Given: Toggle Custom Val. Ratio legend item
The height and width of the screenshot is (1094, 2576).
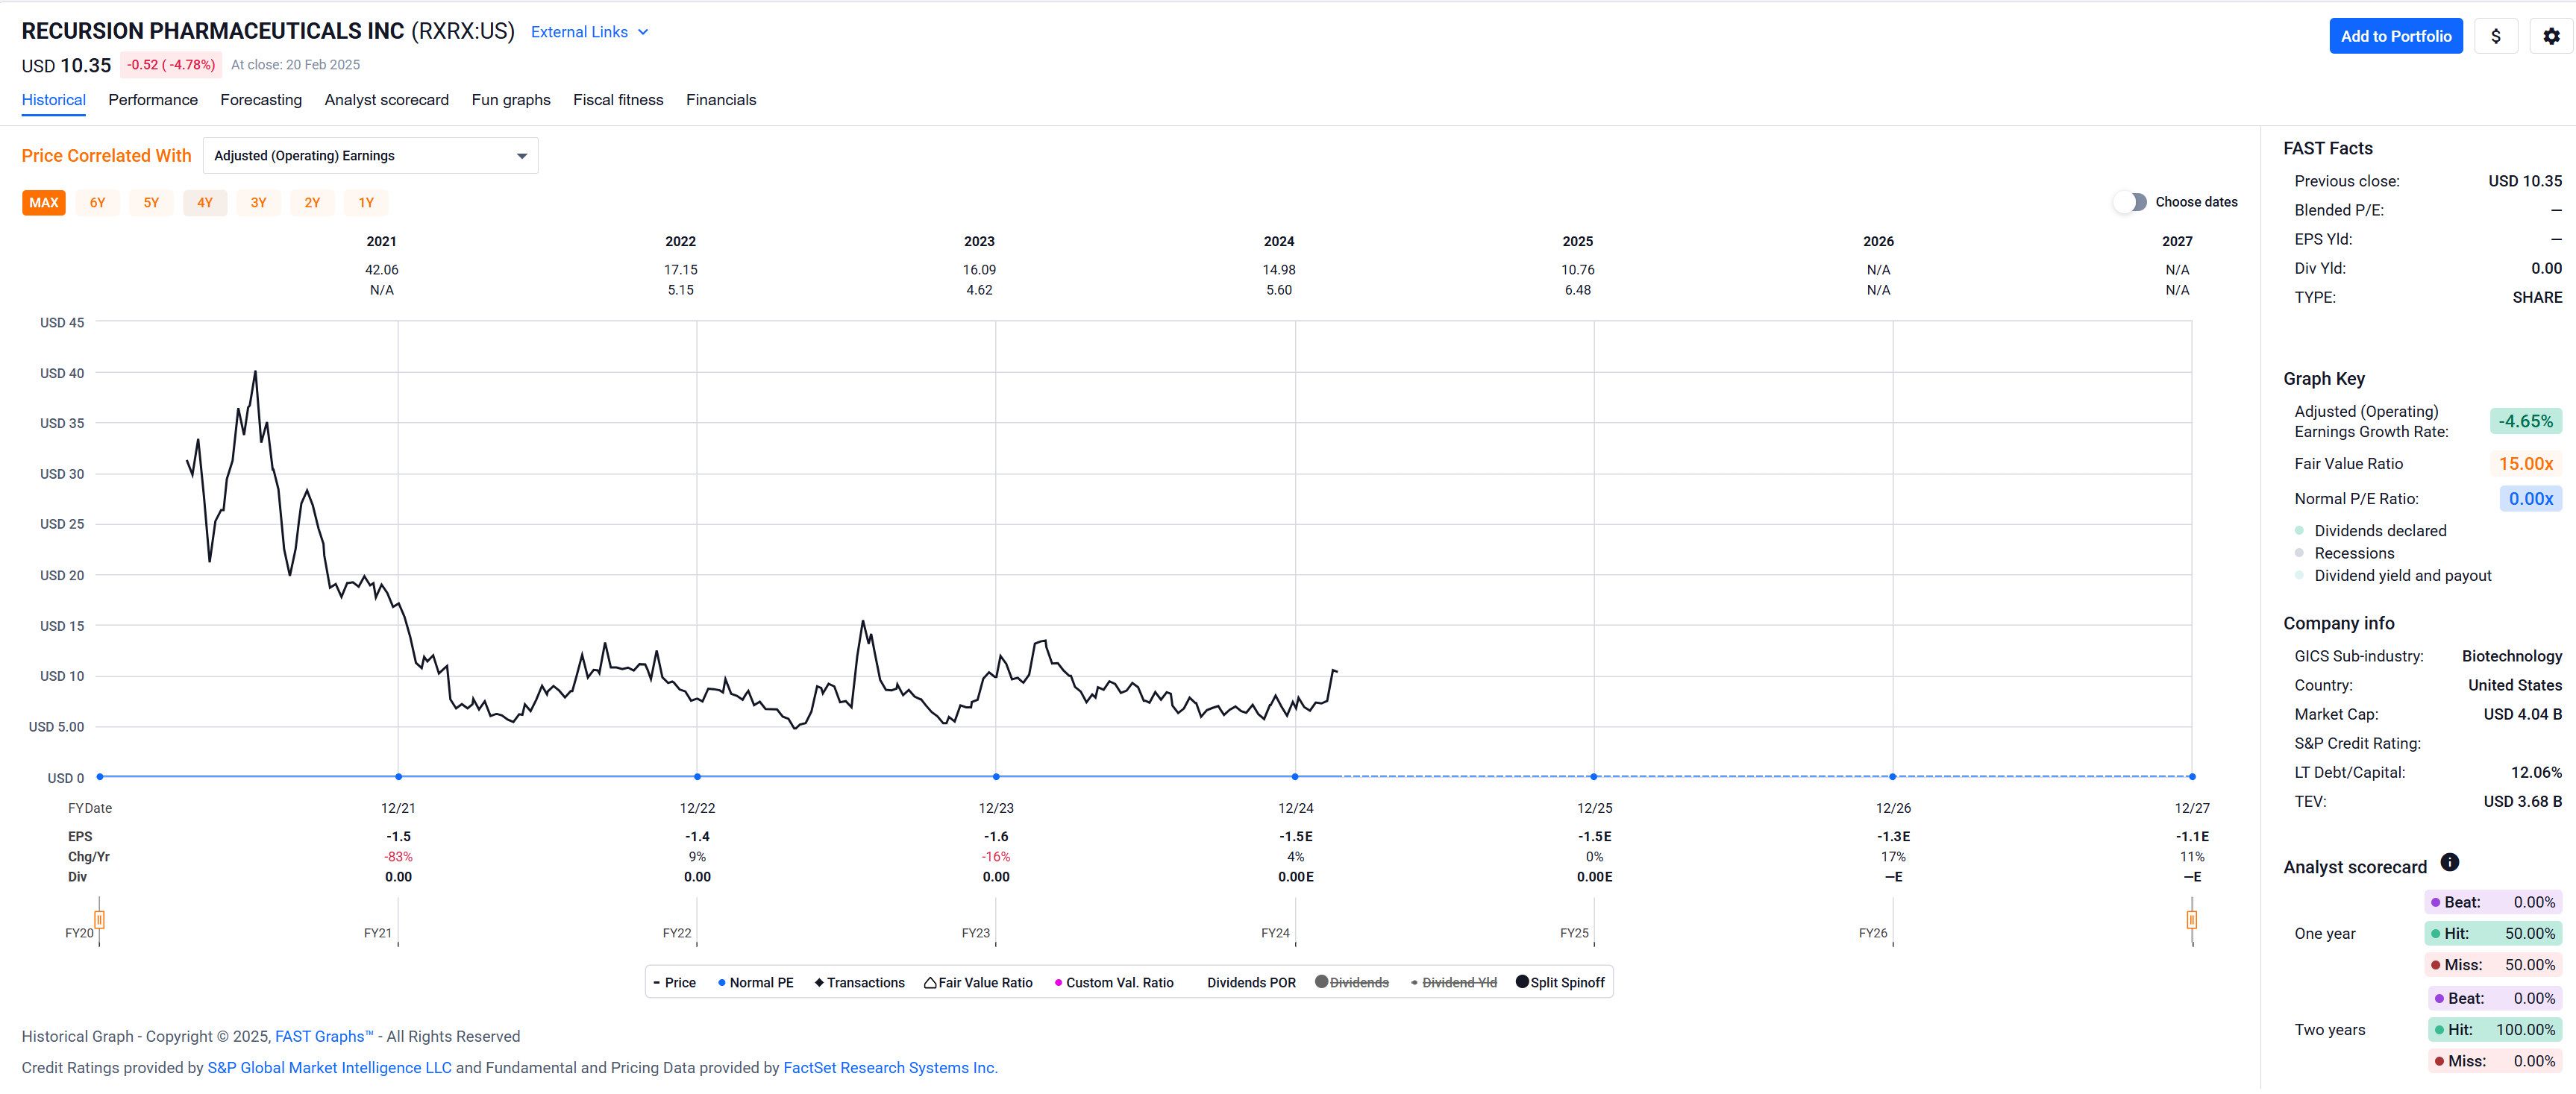Looking at the screenshot, I should (1114, 983).
